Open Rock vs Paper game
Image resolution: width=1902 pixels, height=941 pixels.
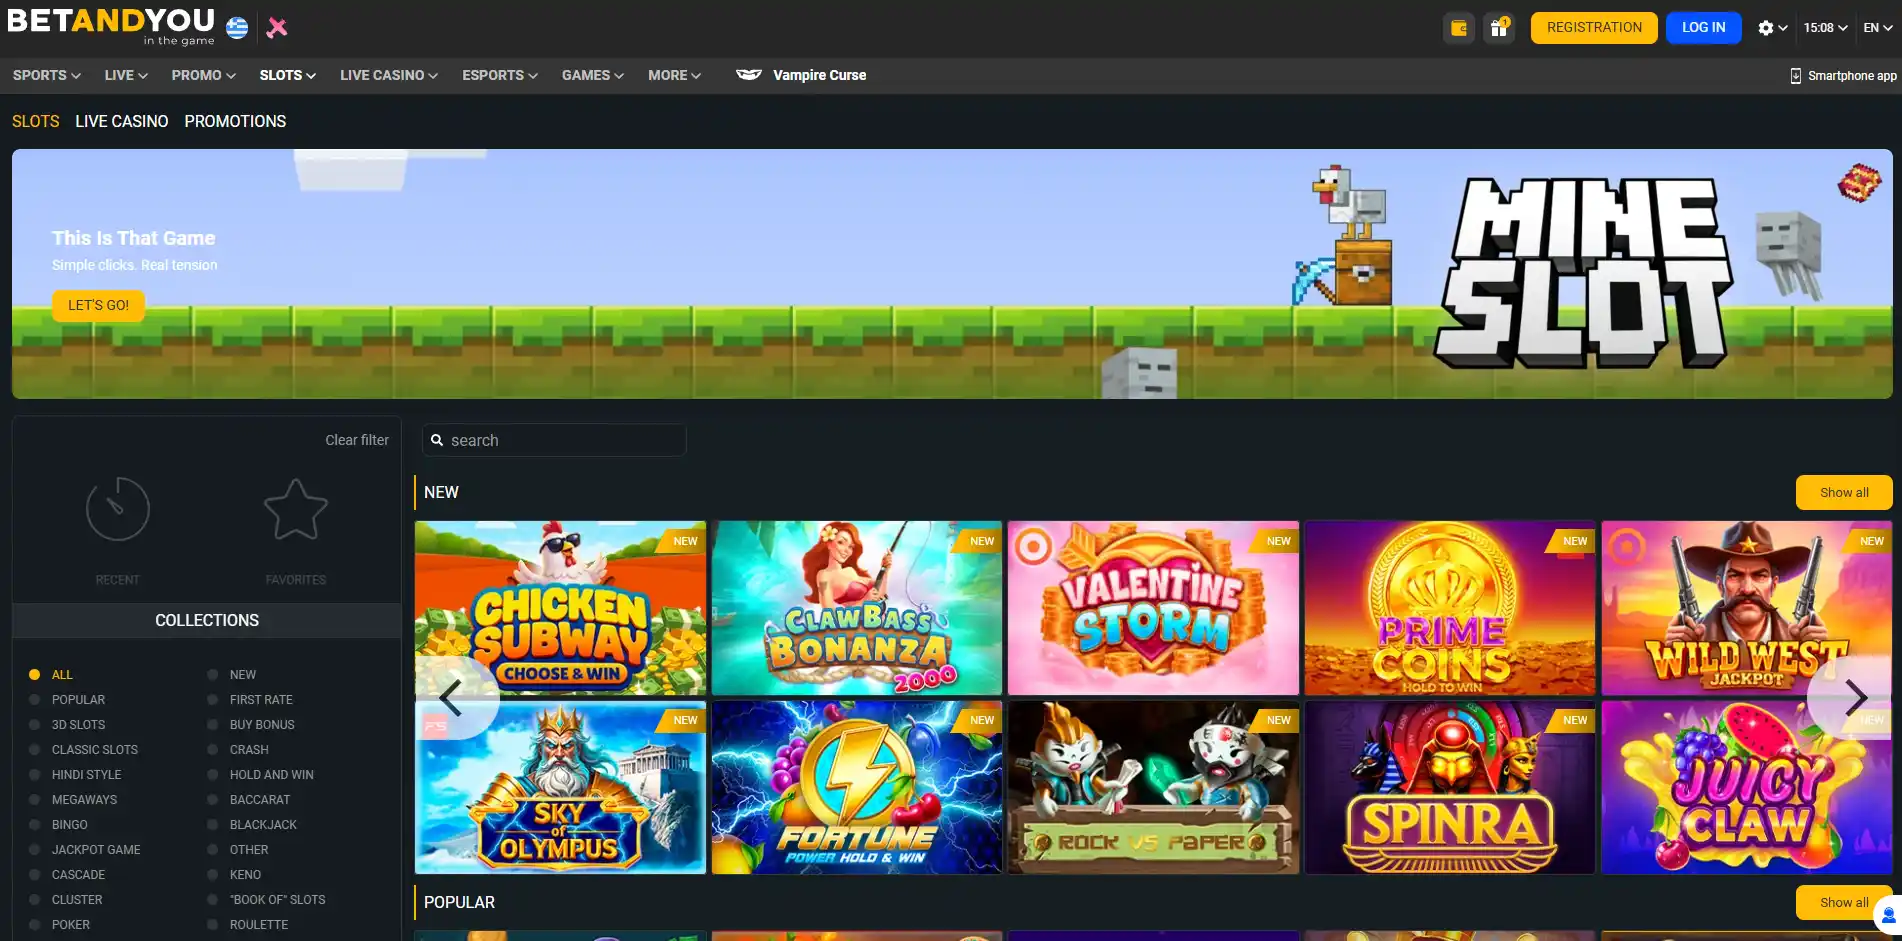pos(1153,787)
